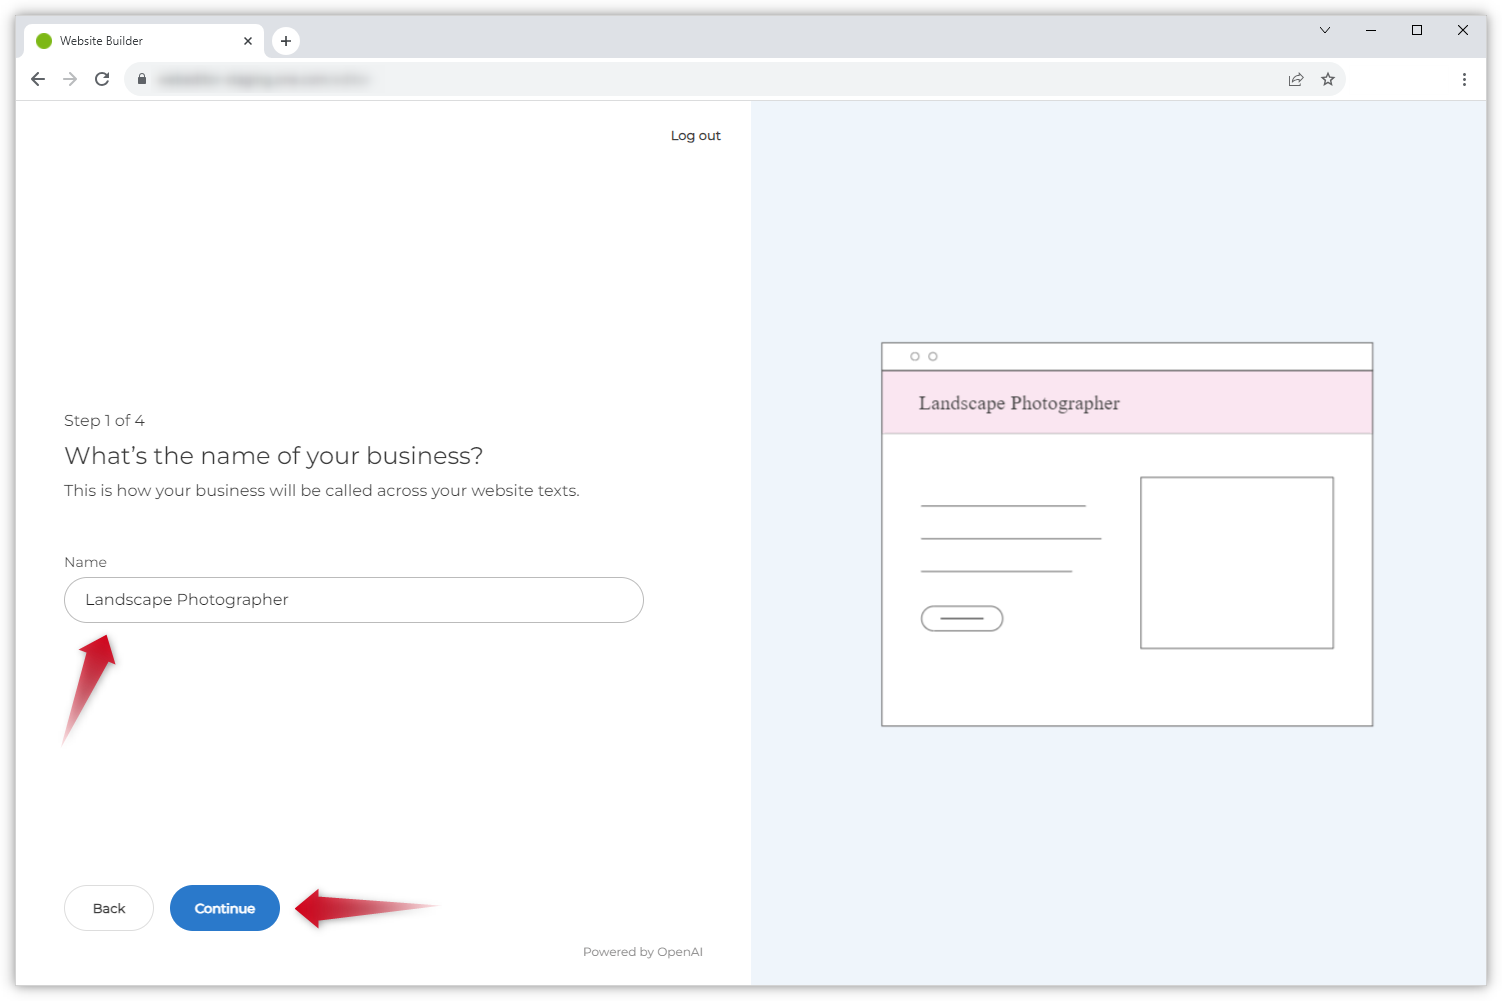Click the blurred URL address bar
The width and height of the screenshot is (1502, 1001).
(700, 79)
